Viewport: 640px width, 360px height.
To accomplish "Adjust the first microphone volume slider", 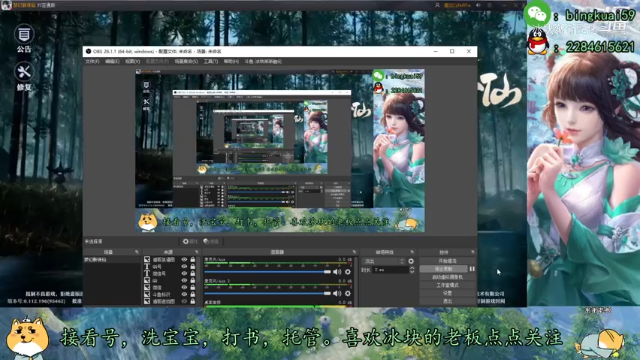I will pyautogui.click(x=268, y=271).
